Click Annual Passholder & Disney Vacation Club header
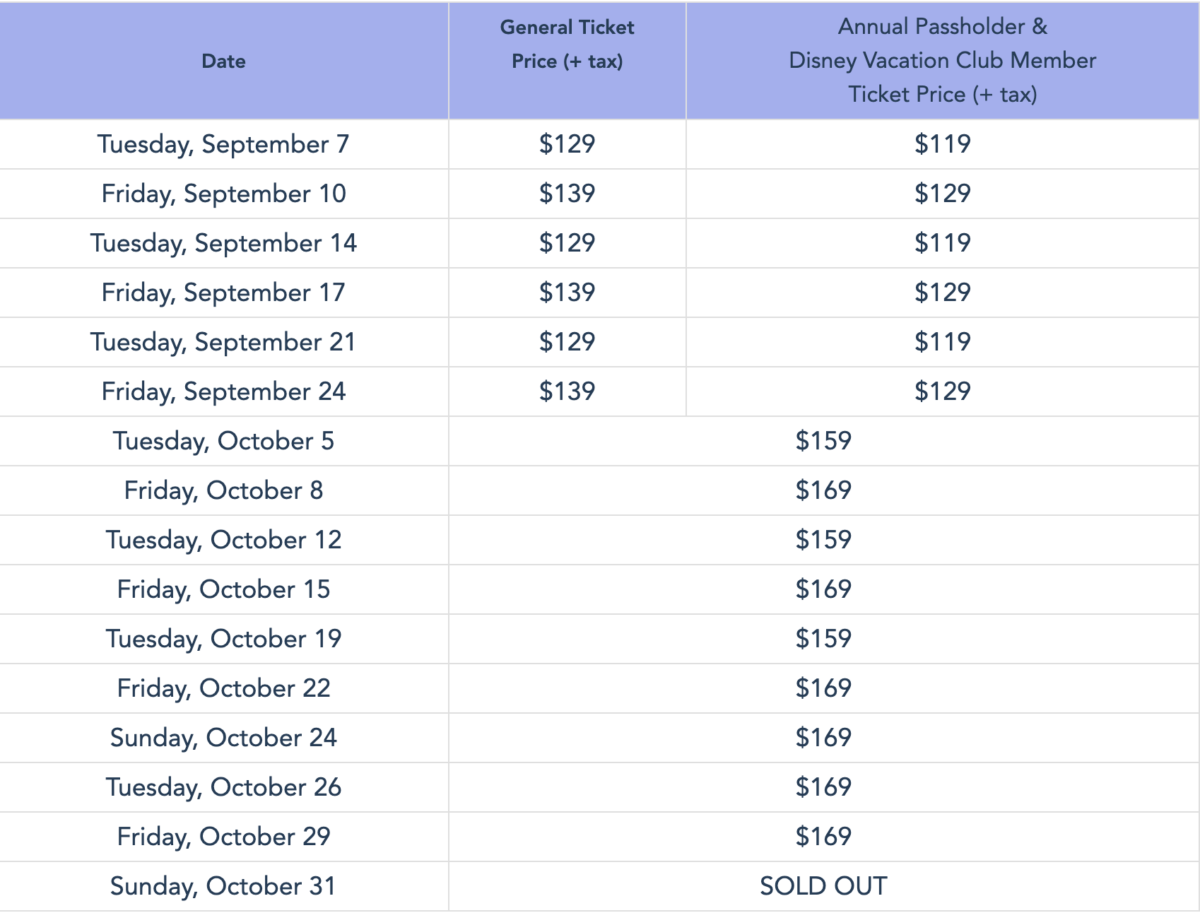This screenshot has height=913, width=1200. click(942, 61)
